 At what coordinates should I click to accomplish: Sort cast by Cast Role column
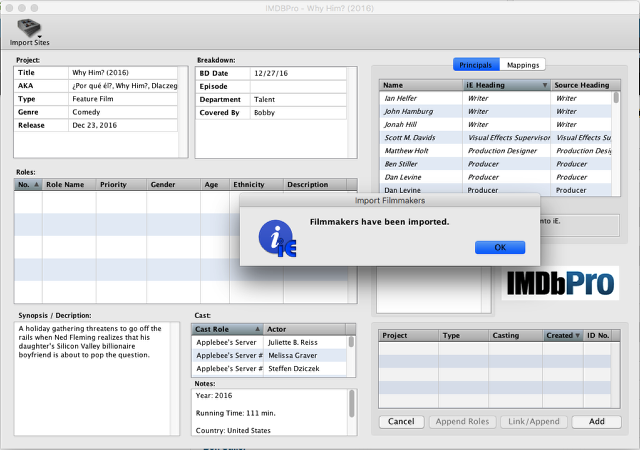(227, 329)
